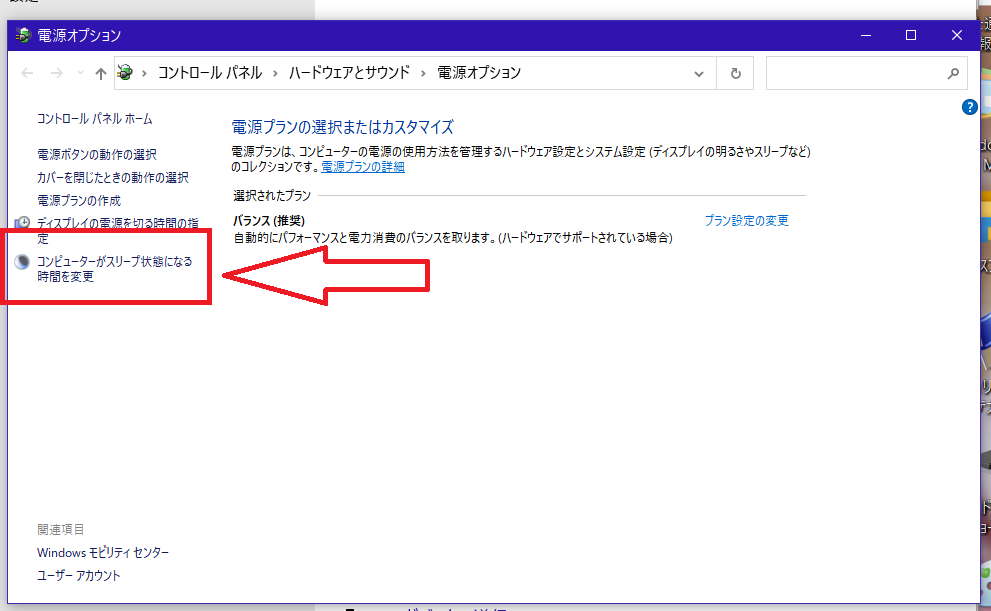
Task: Click the help question mark icon
Action: (x=970, y=107)
